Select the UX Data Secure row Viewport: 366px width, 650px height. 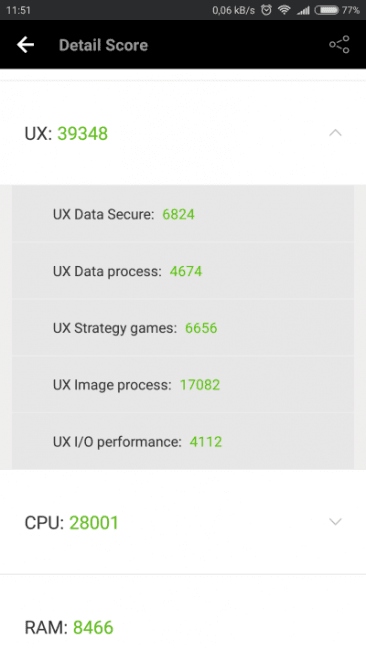click(183, 213)
